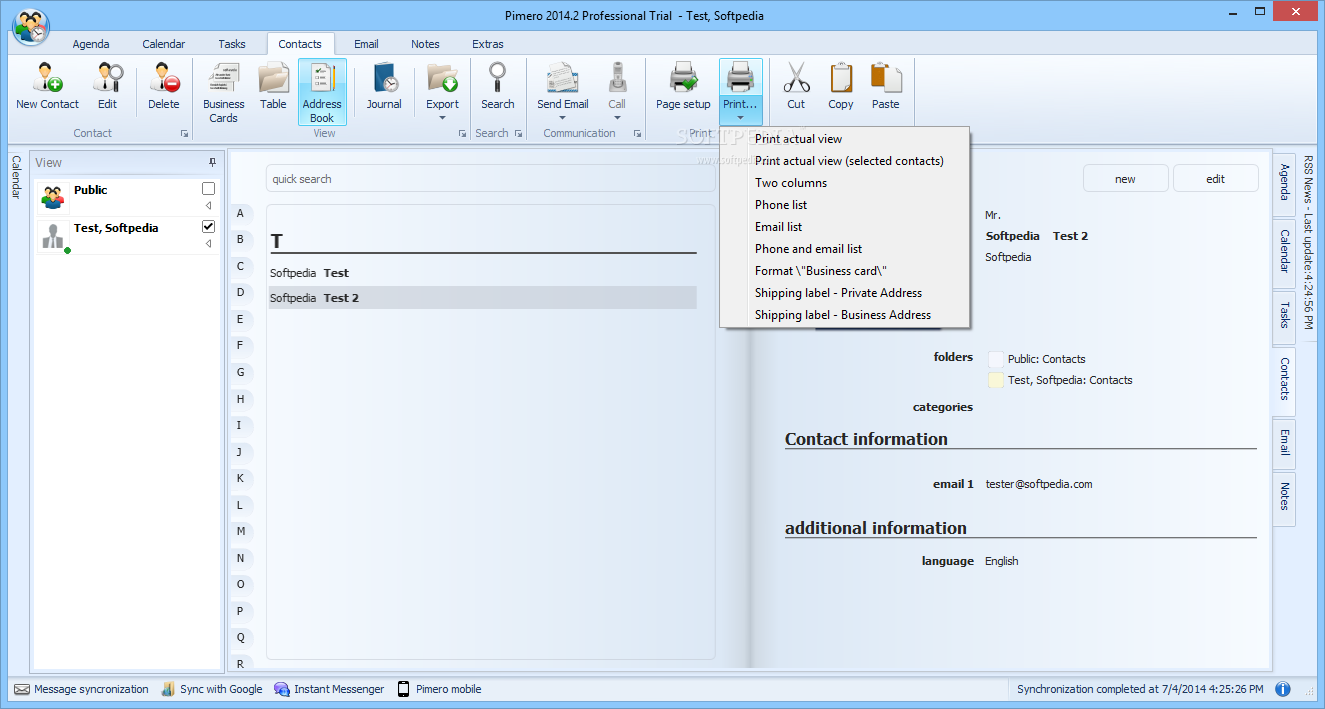
Task: Switch to the Agenda ribbon tab
Action: click(x=91, y=44)
